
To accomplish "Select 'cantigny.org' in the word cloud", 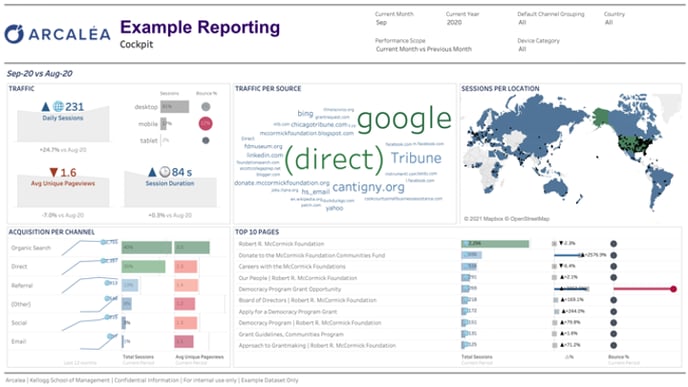I will coord(368,187).
